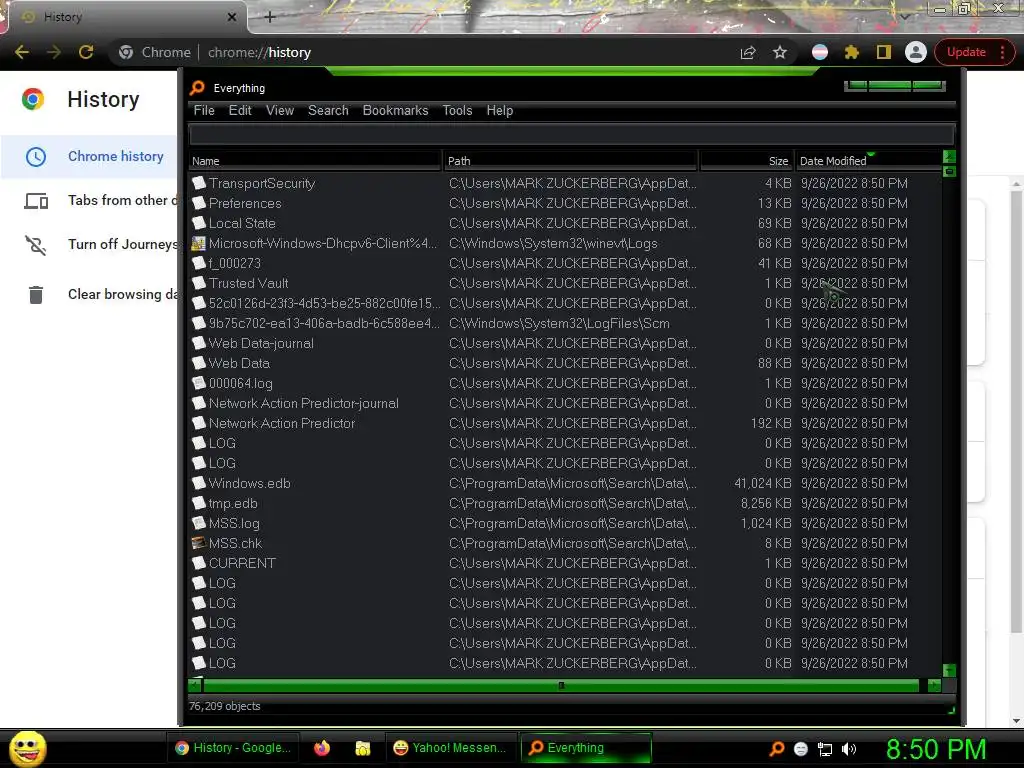
Task: Click the Everything vertical scrollbar up arrow
Action: [949, 156]
